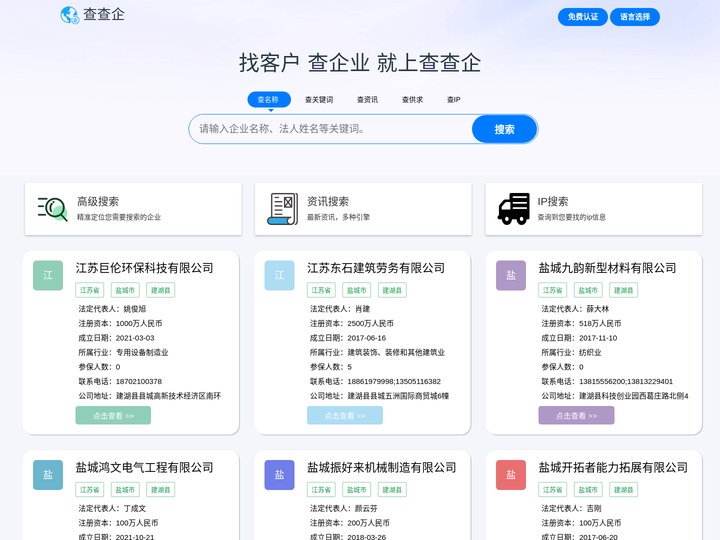
Task: Click 江苏省 tag on 盐城鸿文电气工程 card
Action: [90, 490]
